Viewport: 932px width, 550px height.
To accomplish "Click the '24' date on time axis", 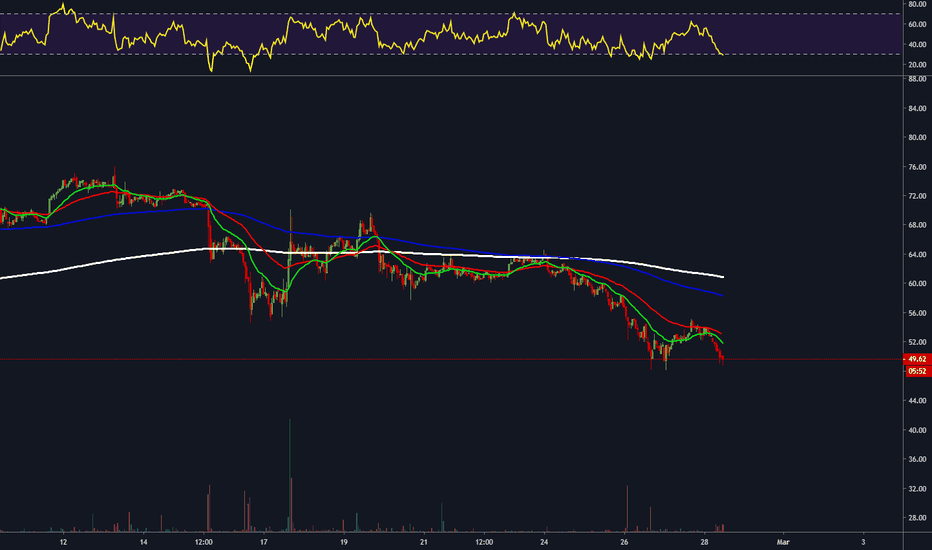I will point(544,542).
